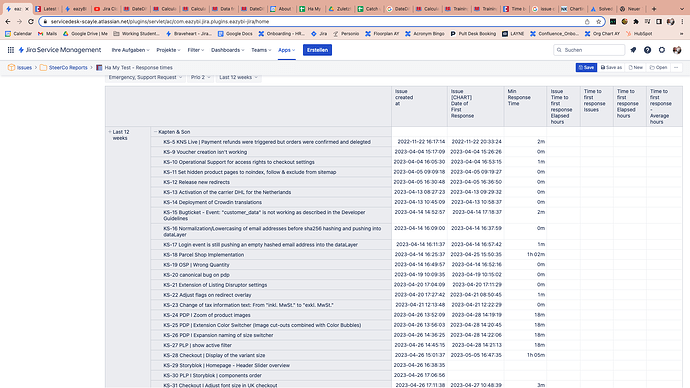Click the Issue created at column header
The height and width of the screenshot is (388, 690).
tap(419, 106)
